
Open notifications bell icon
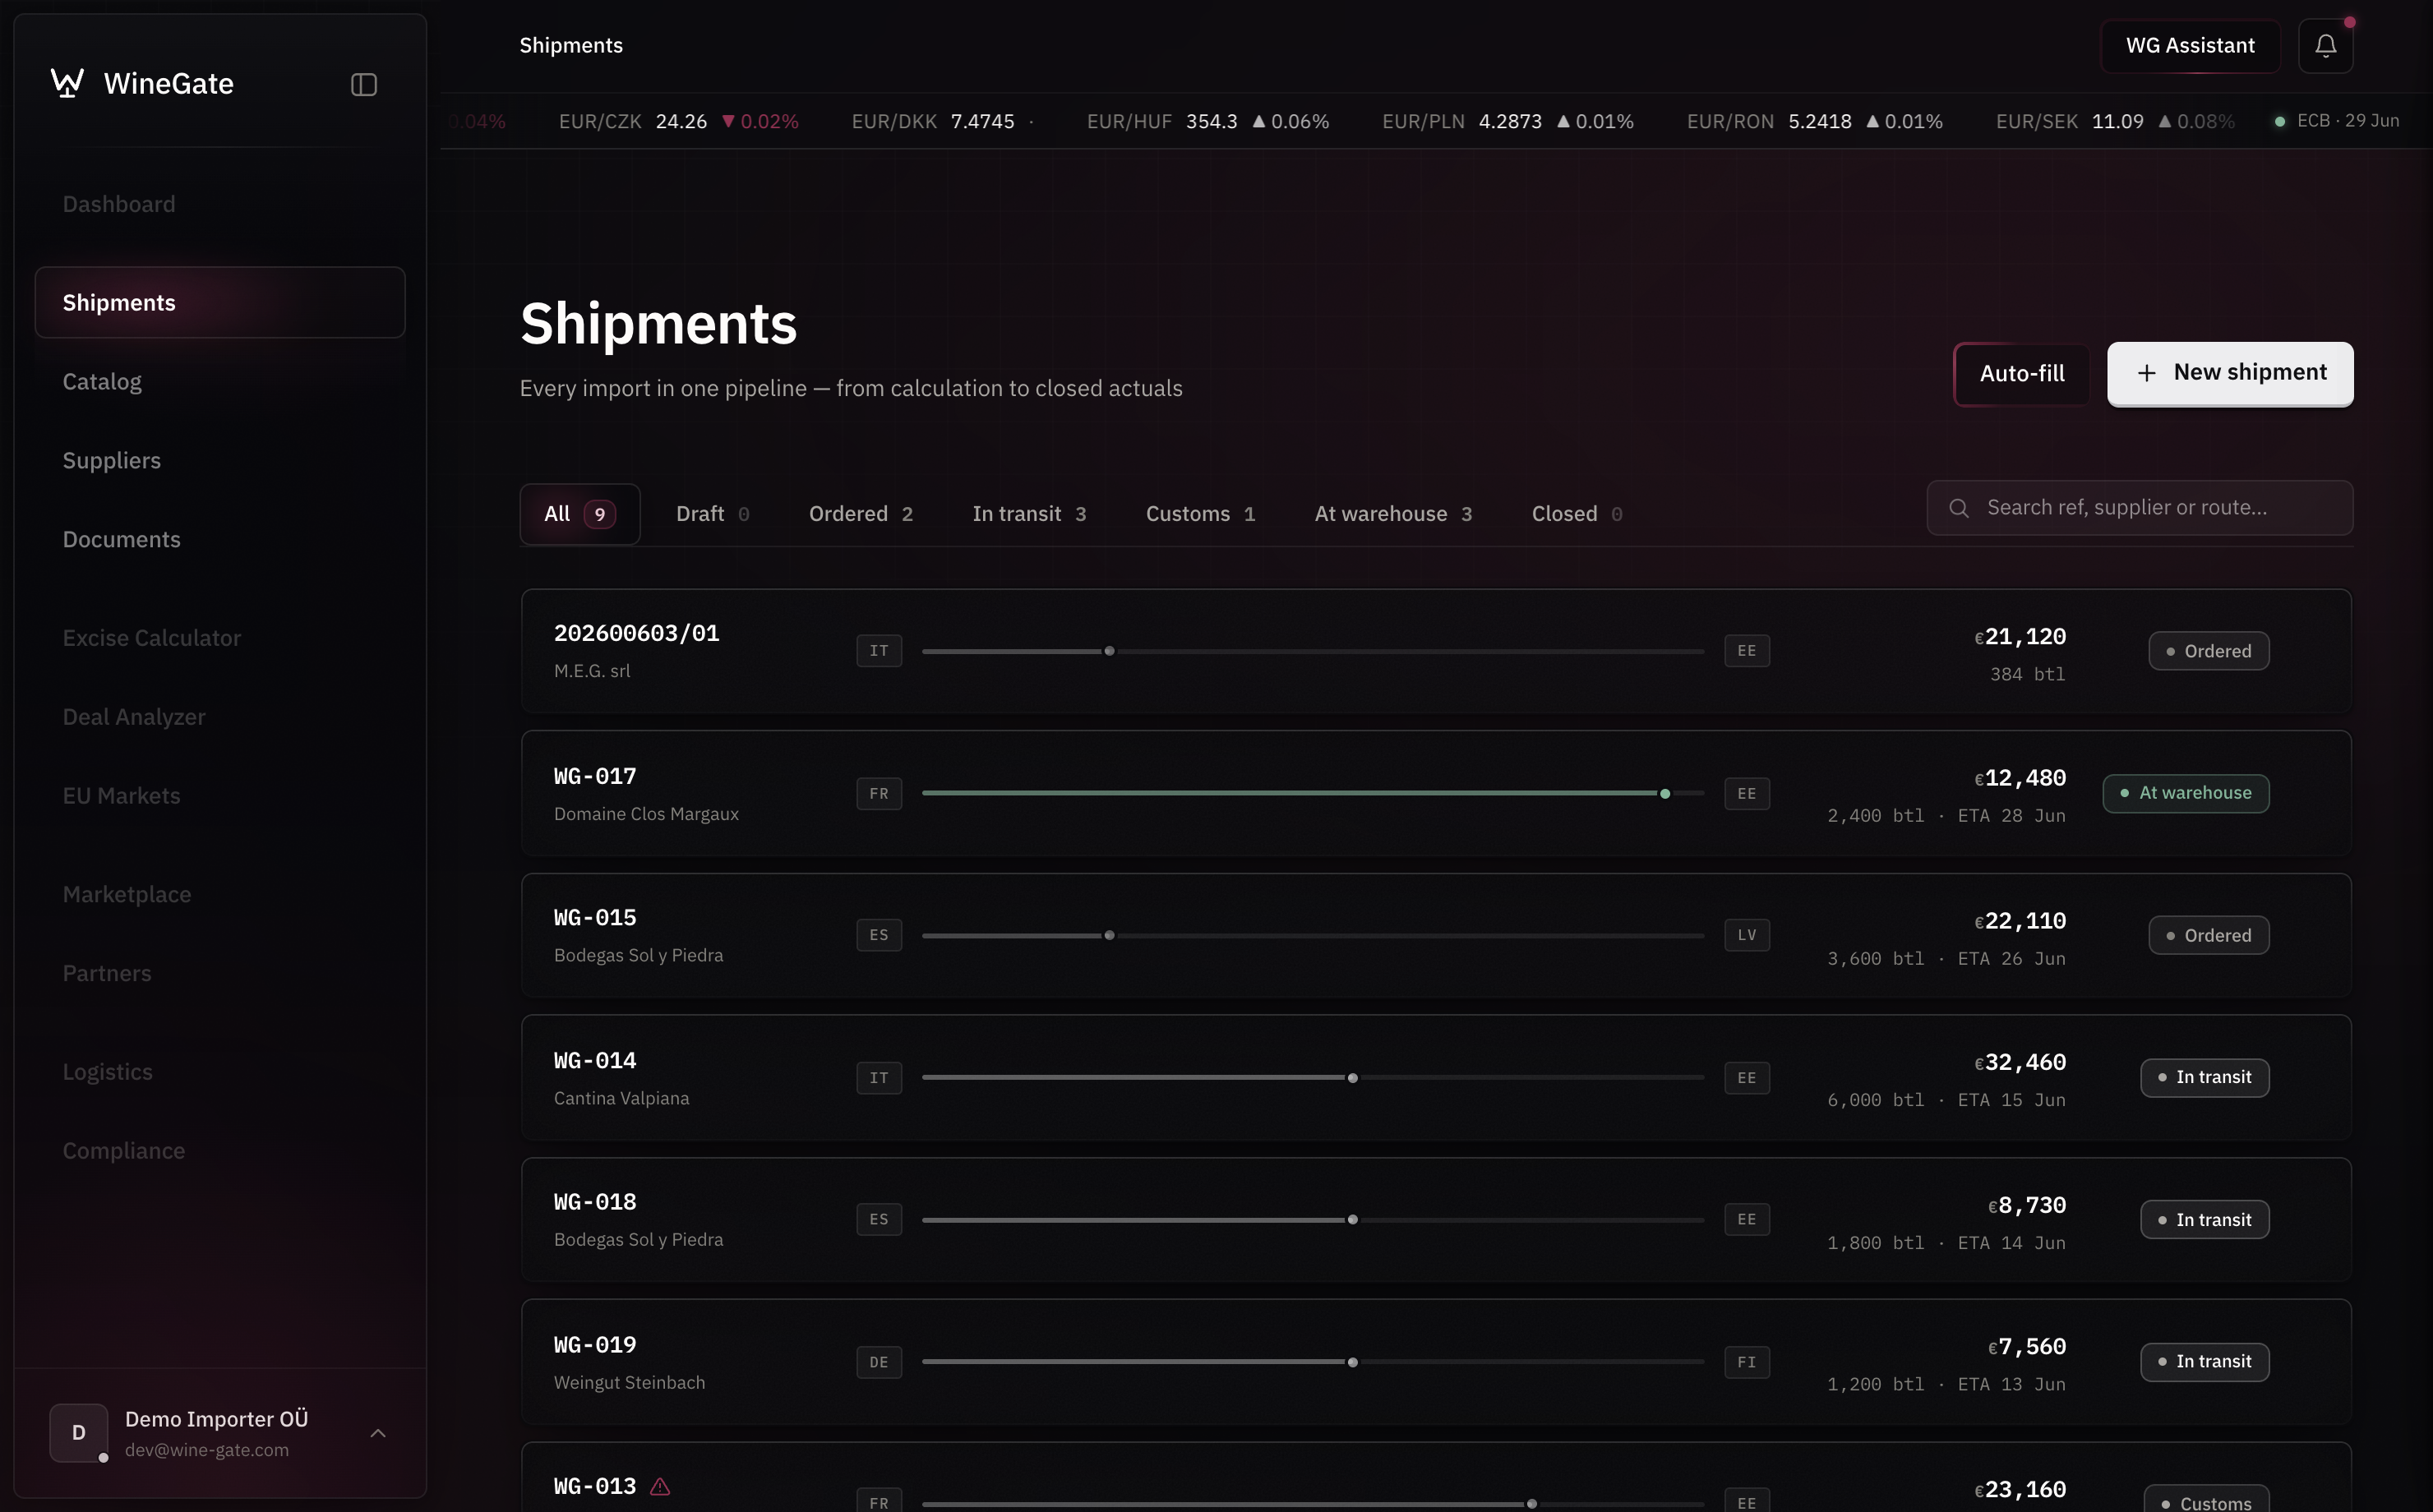click(x=2325, y=45)
